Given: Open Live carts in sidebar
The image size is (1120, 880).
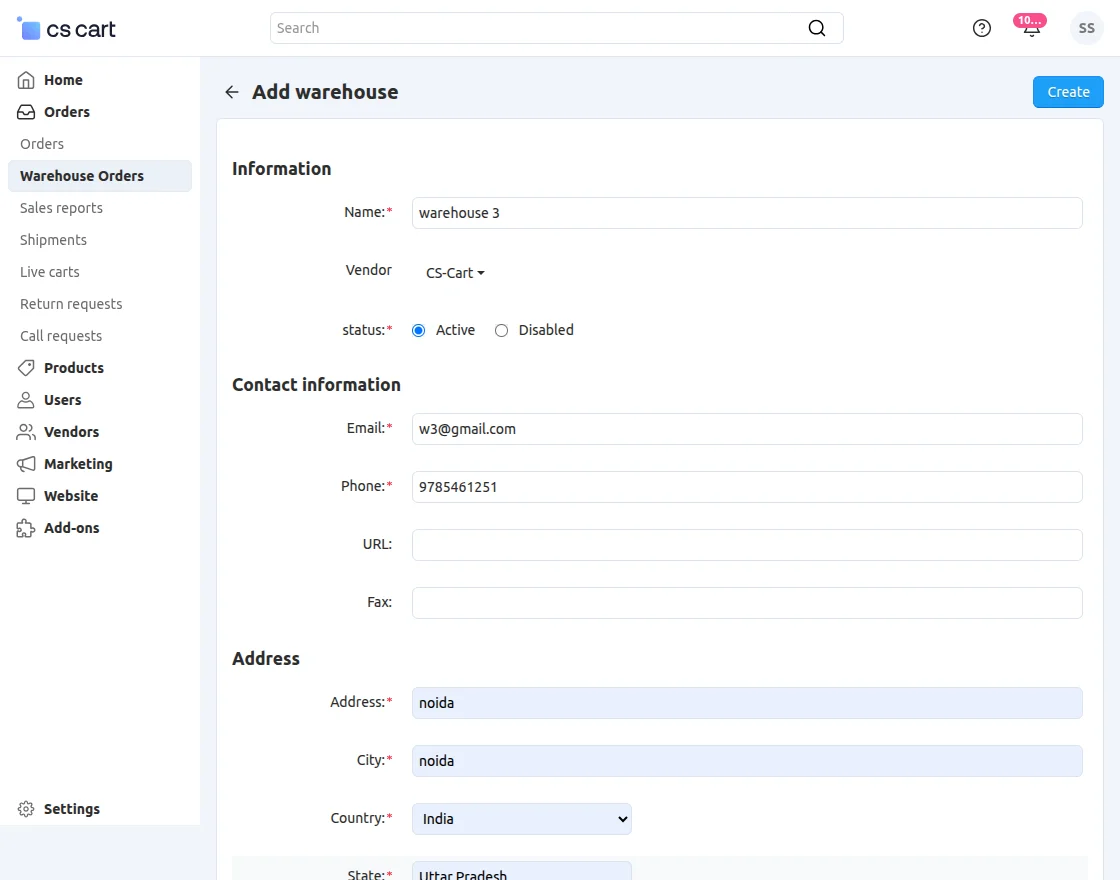Looking at the screenshot, I should (50, 272).
